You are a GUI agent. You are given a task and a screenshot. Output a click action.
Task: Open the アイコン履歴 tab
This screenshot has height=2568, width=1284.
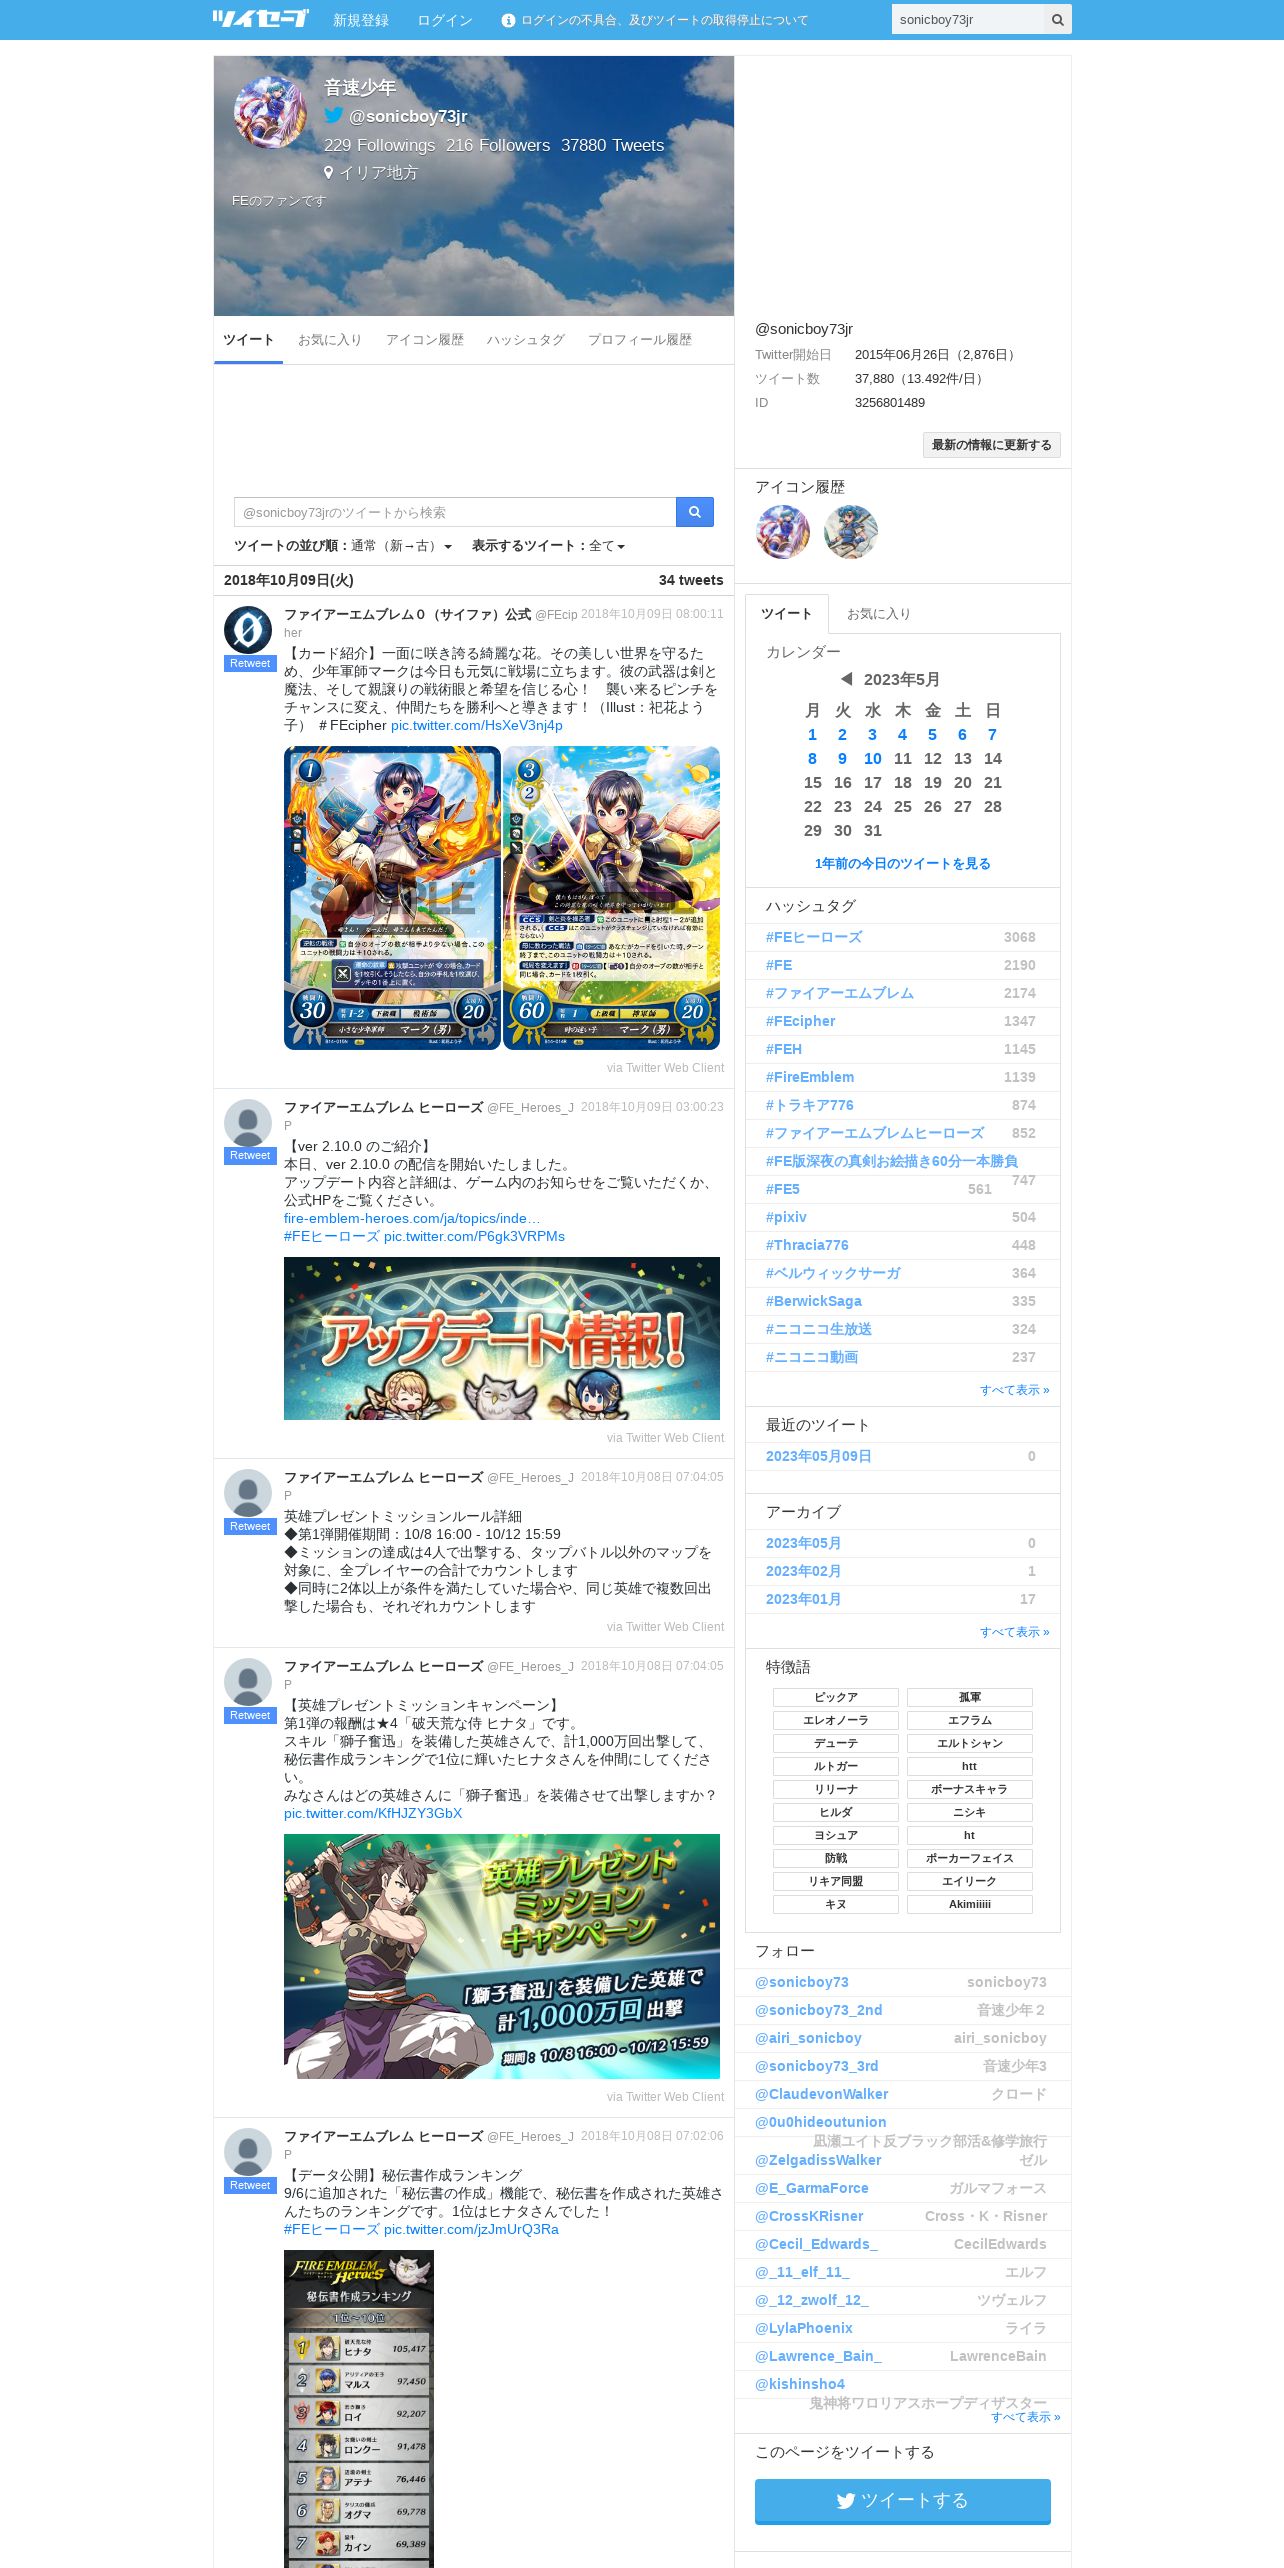click(x=425, y=340)
